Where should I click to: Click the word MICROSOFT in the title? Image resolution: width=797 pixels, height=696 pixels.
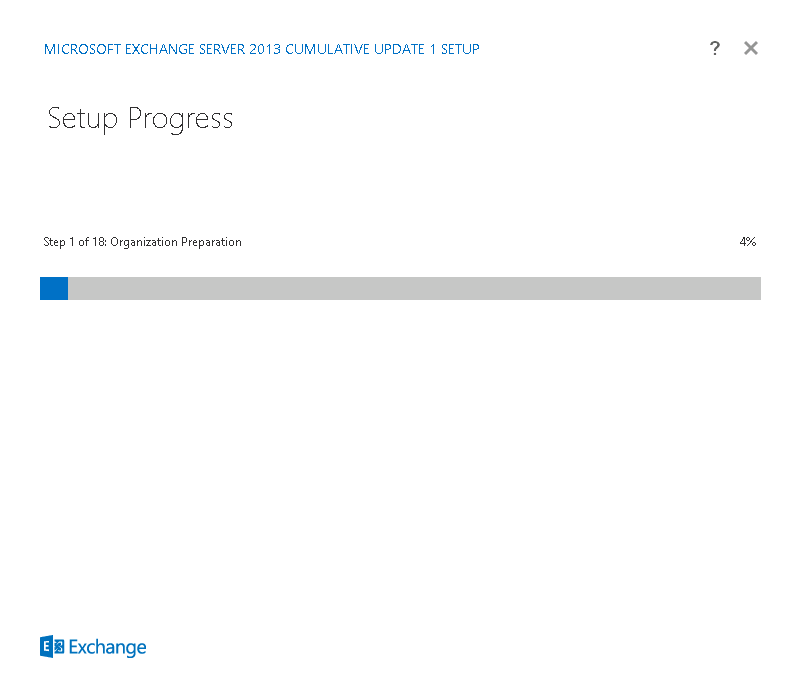coord(82,49)
